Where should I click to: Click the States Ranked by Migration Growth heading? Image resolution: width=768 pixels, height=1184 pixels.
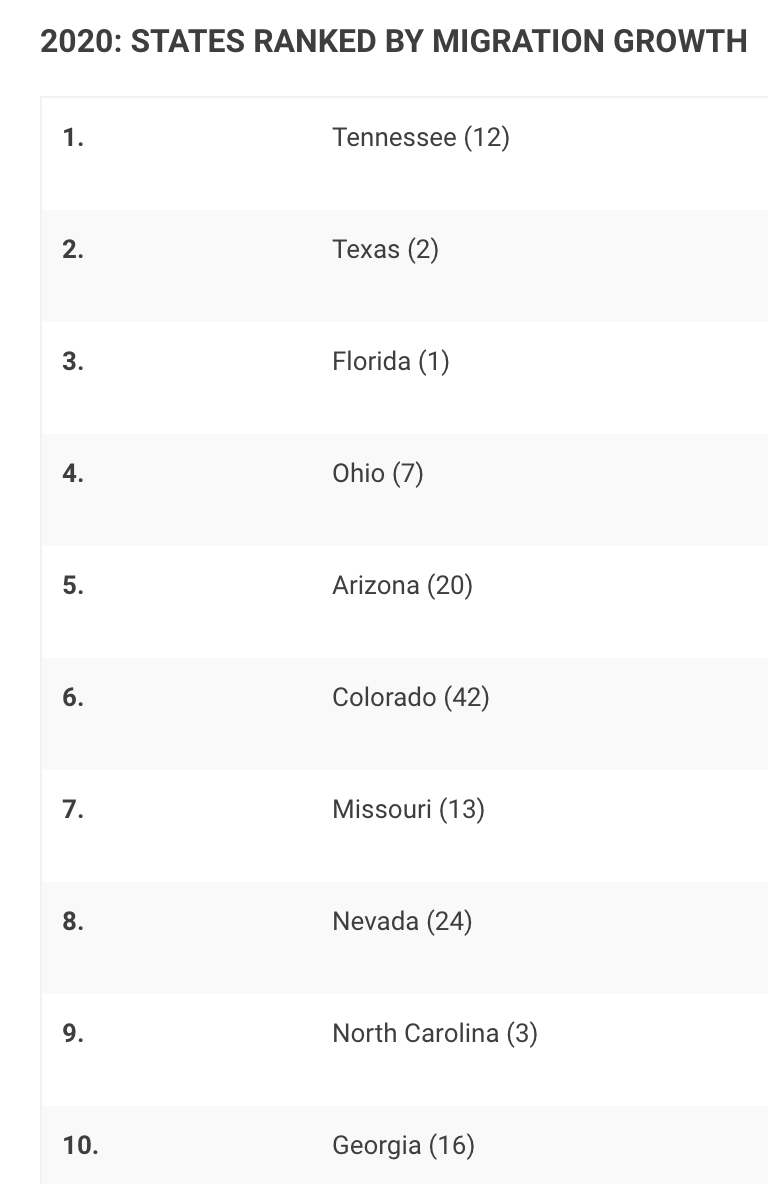(x=393, y=41)
